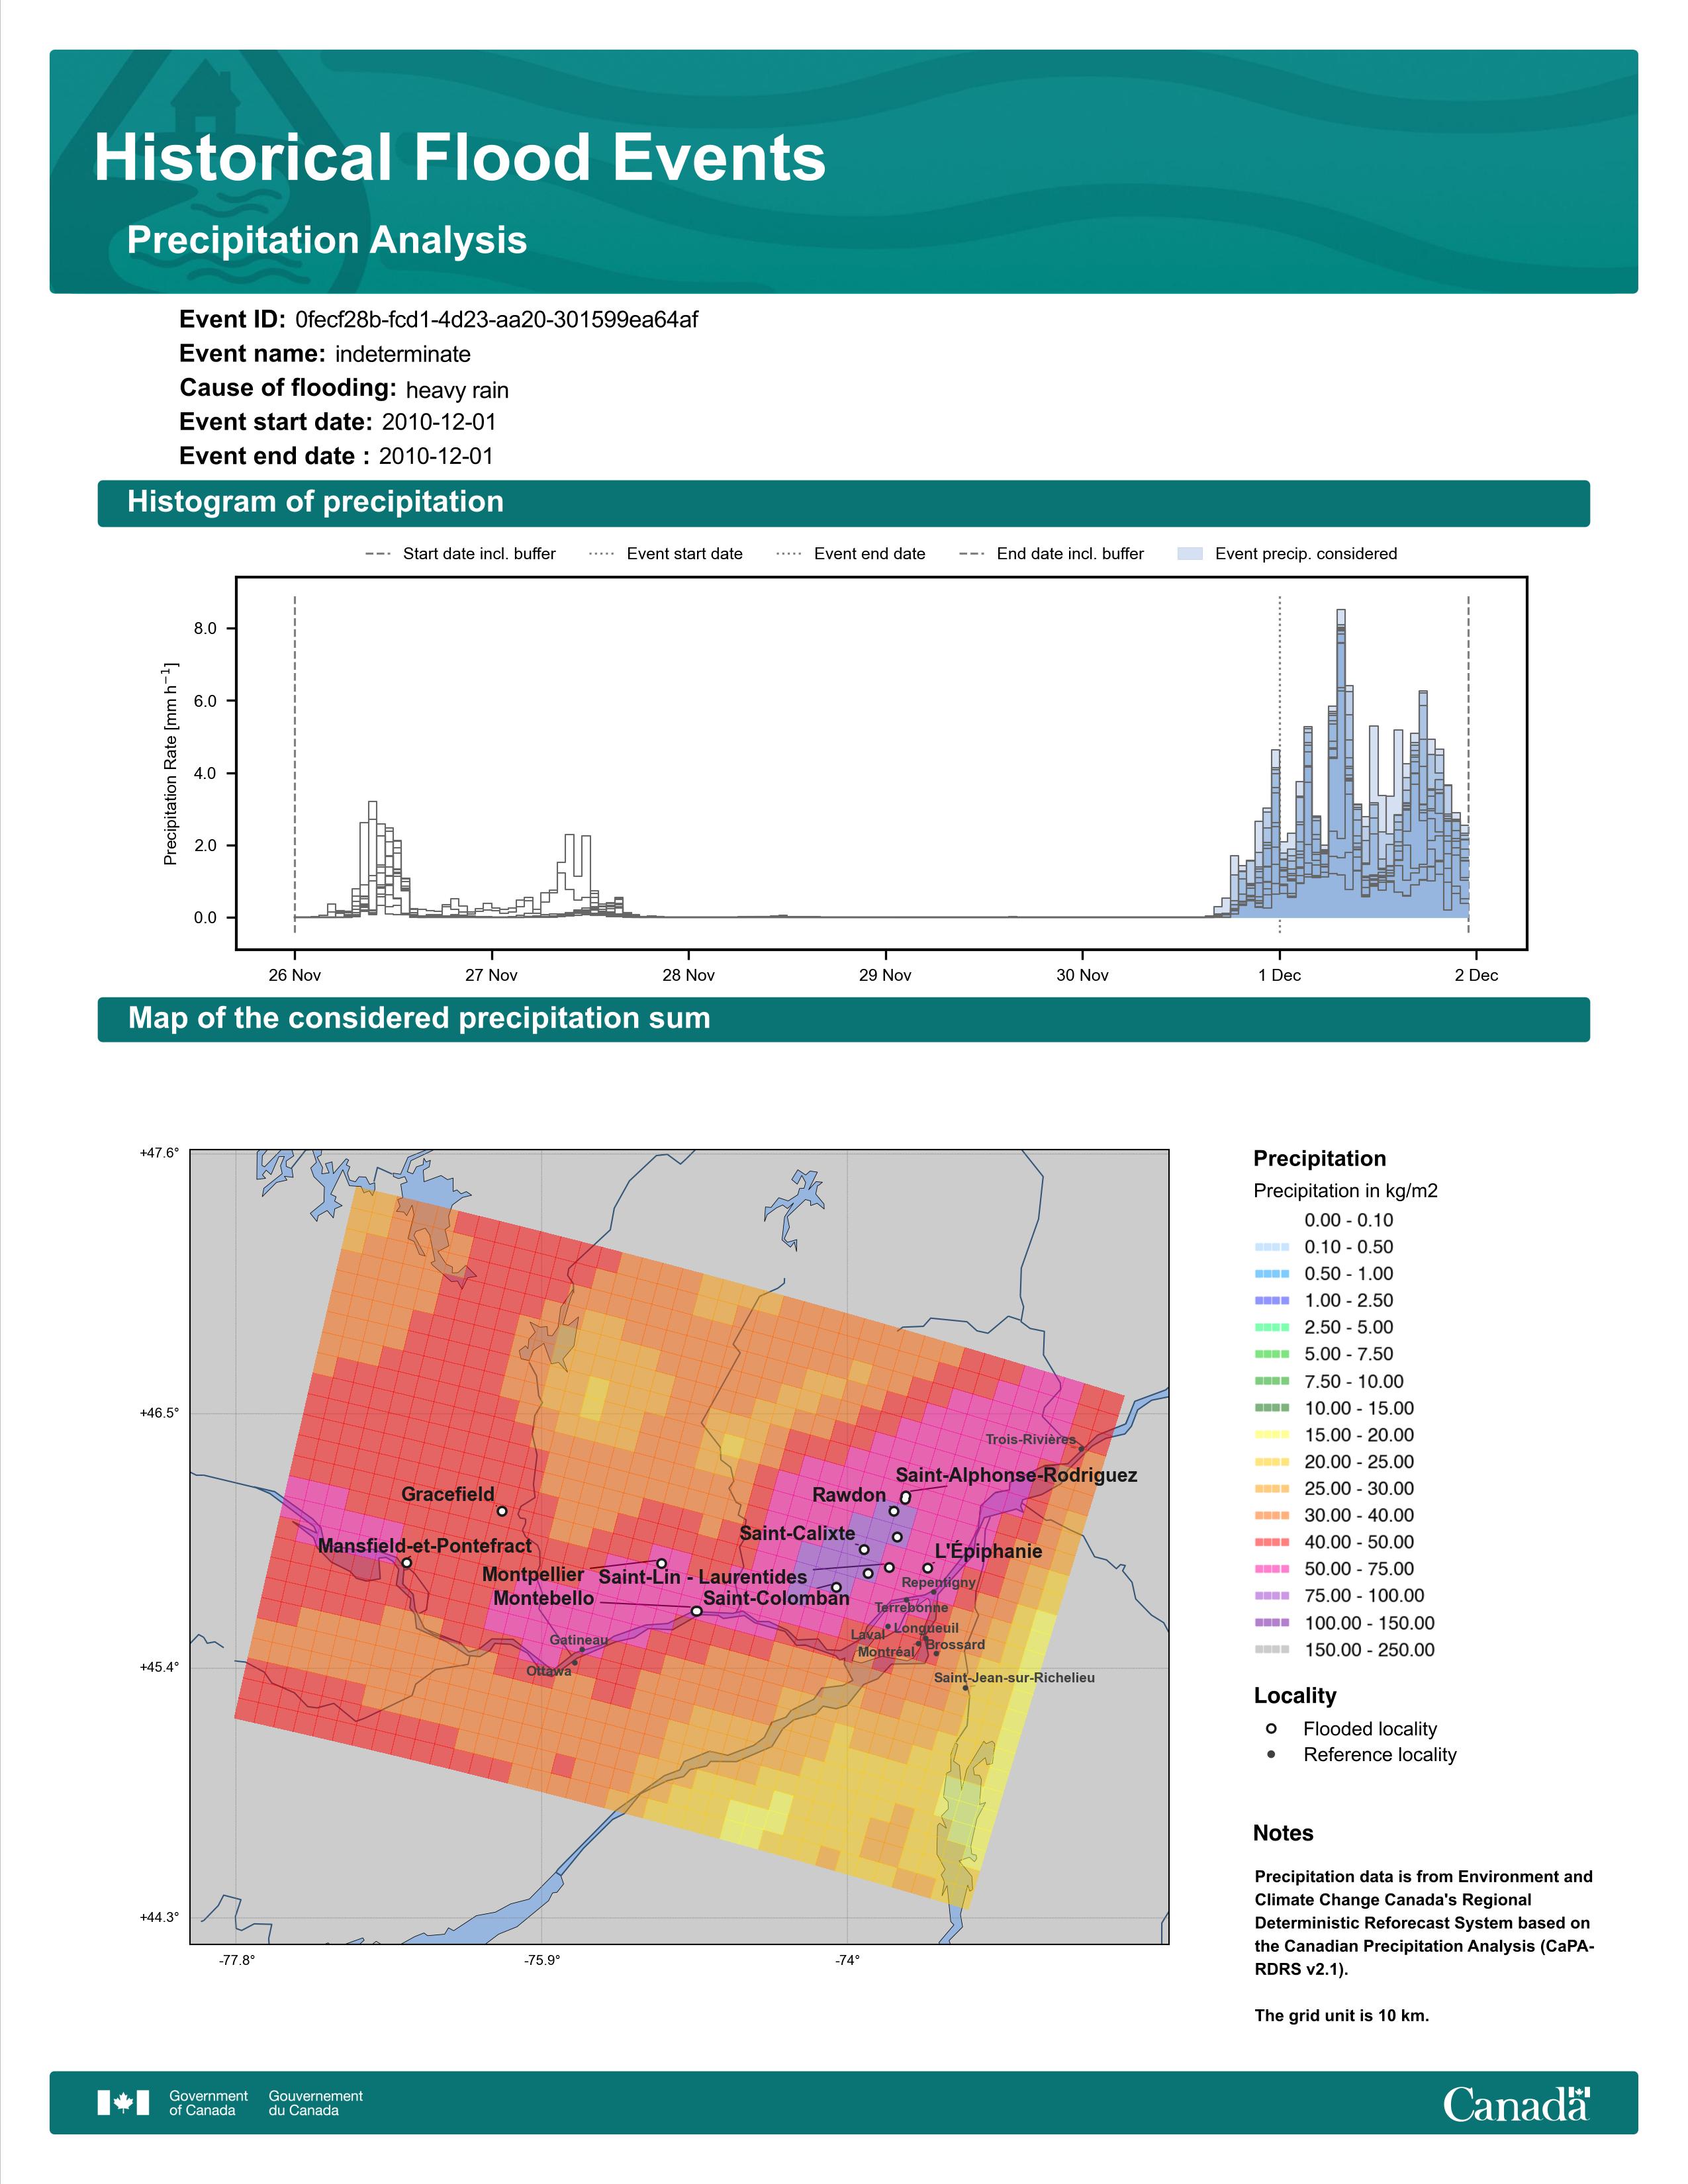Click the Rawdon map label

tap(849, 1495)
